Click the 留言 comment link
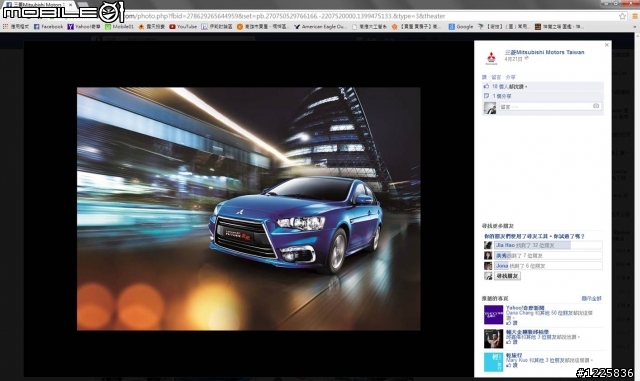640x381 pixels. pyautogui.click(x=496, y=77)
